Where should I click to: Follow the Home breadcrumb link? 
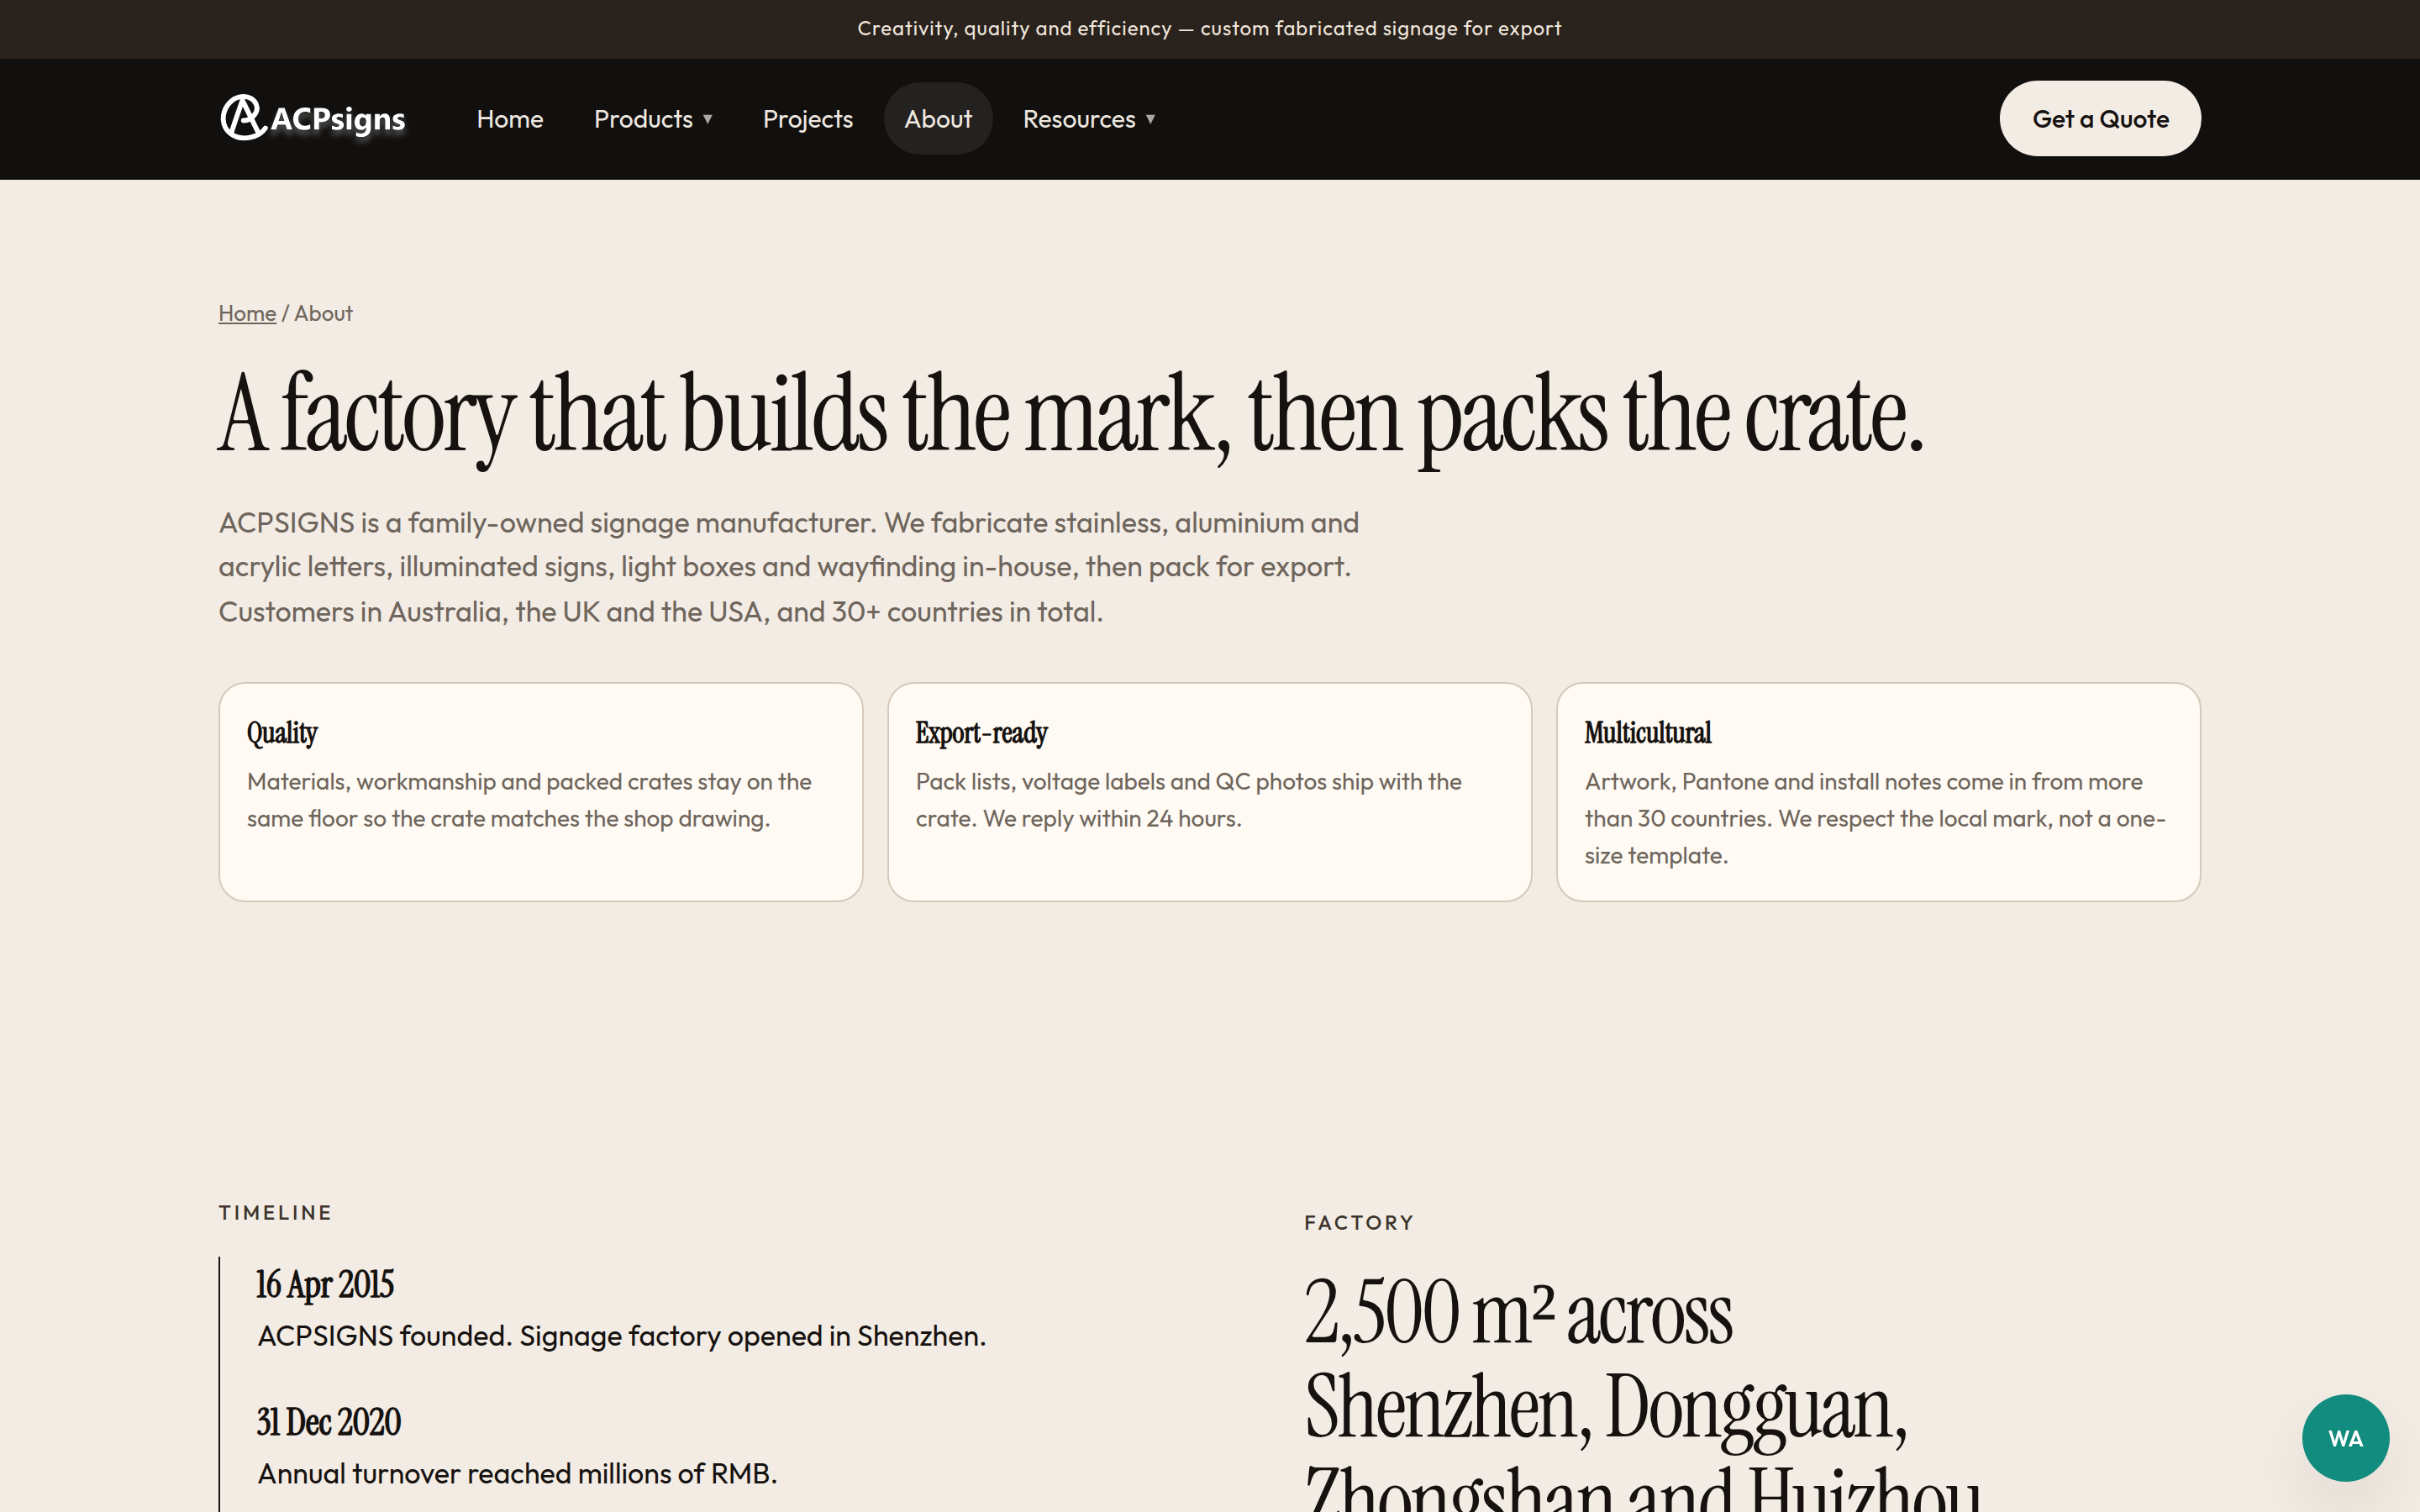click(247, 313)
